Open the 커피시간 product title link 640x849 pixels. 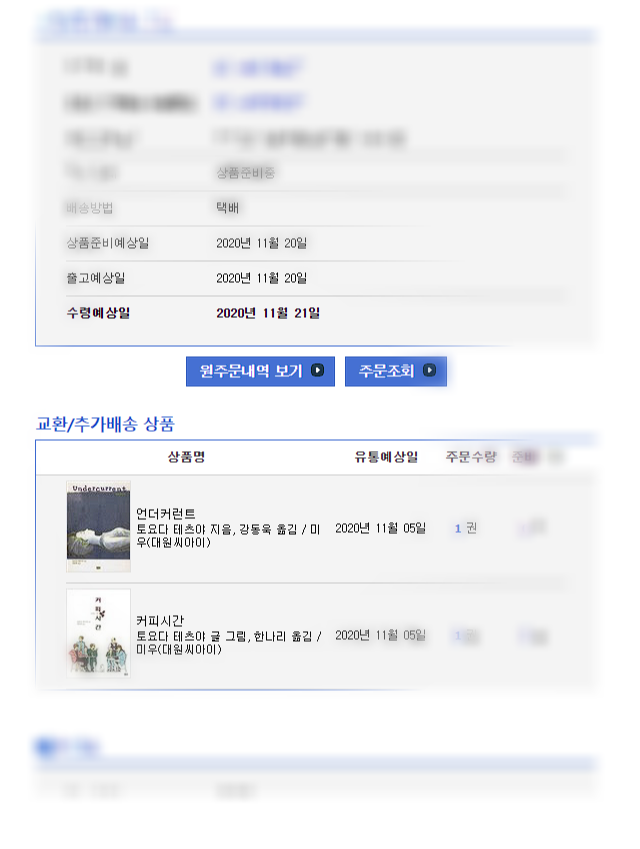(160, 621)
